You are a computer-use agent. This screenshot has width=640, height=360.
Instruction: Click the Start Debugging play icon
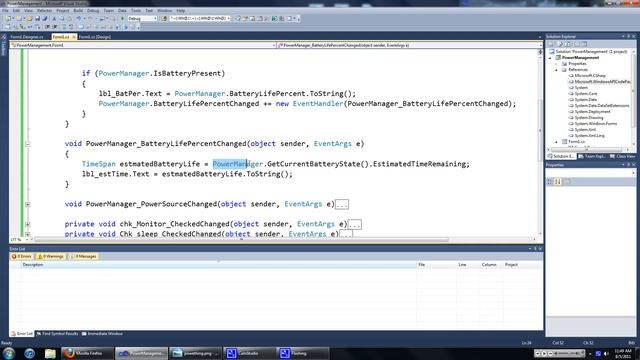tap(122, 18)
